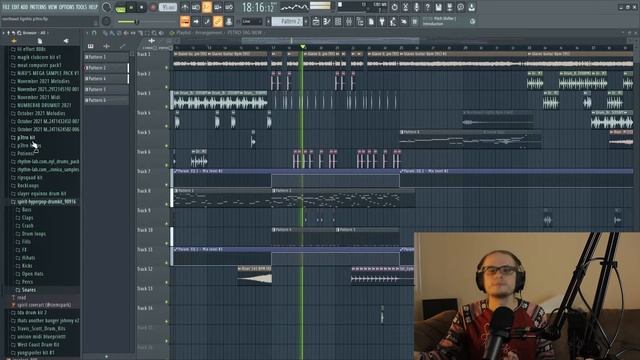Click the master pitch knob
The image size is (640, 360).
click(106, 21)
